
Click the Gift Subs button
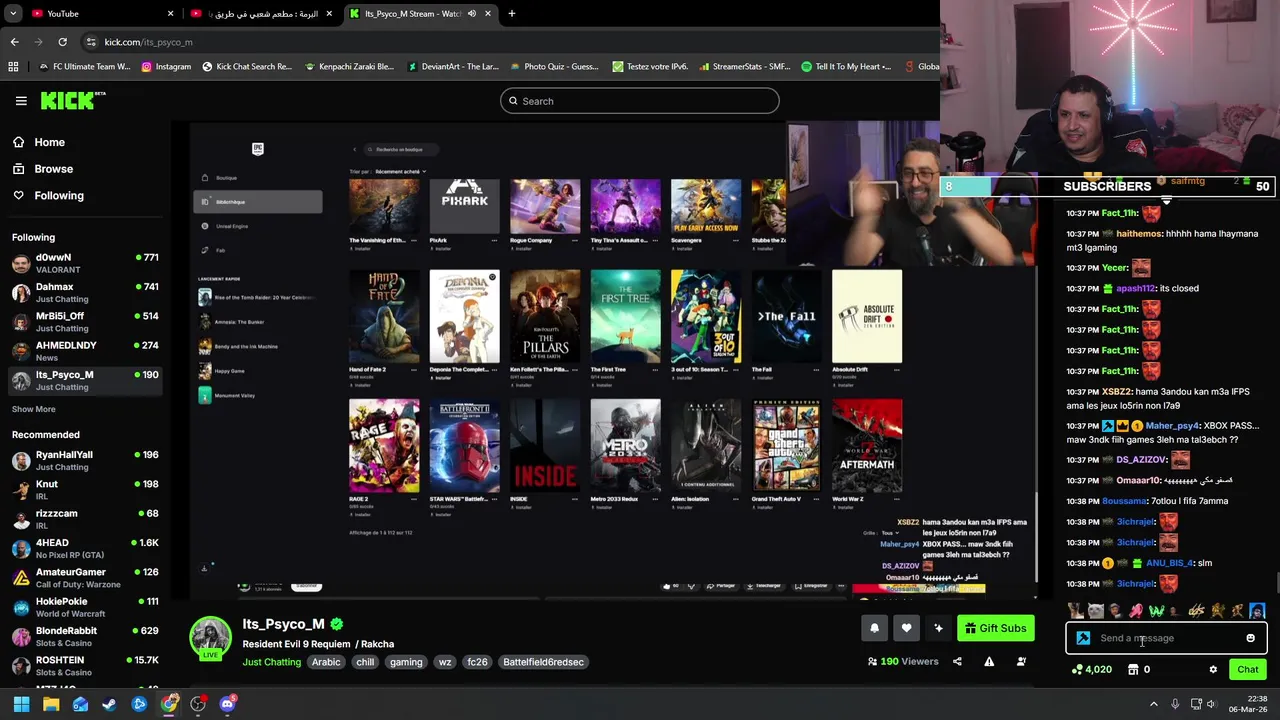(995, 628)
